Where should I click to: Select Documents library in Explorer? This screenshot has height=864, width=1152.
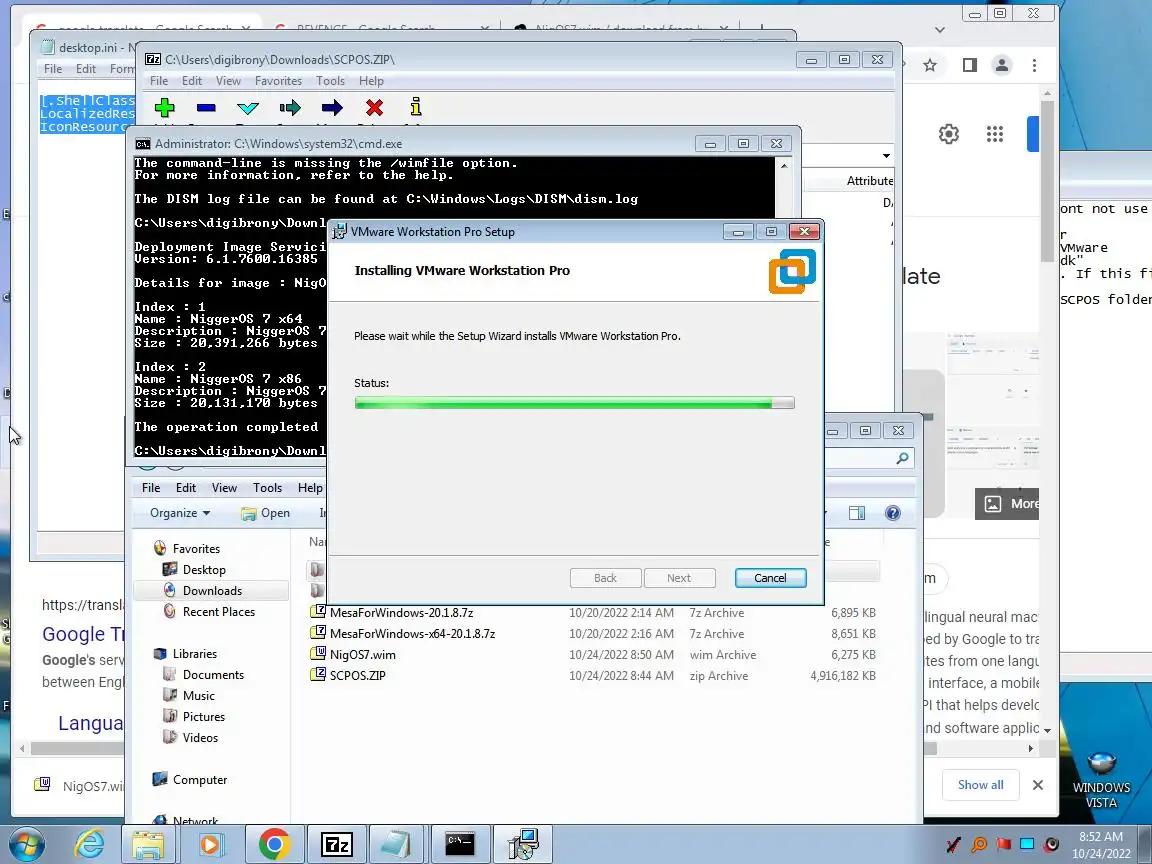[x=213, y=674]
